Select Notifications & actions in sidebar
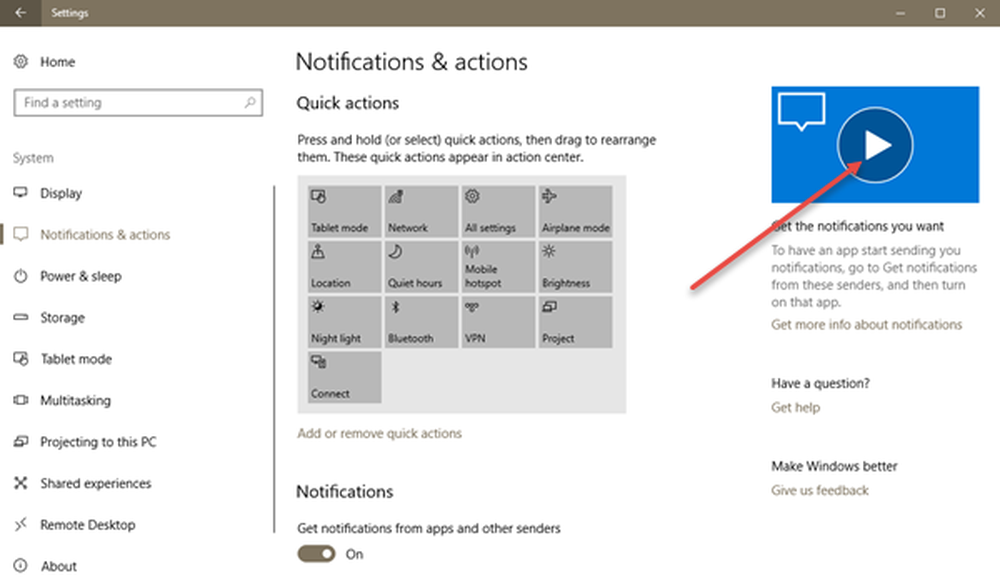 (92, 235)
